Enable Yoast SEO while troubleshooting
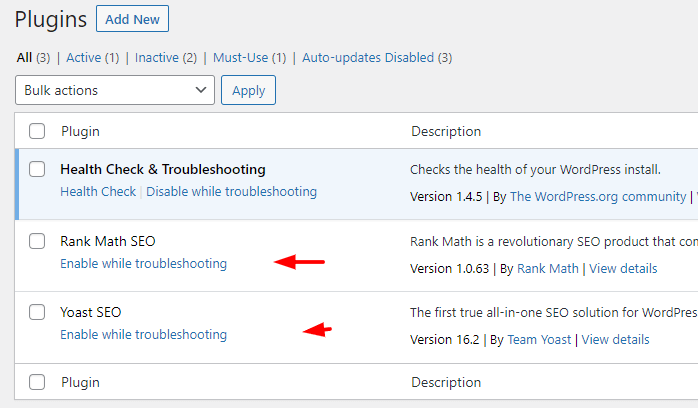This screenshot has width=698, height=408. coord(143,335)
